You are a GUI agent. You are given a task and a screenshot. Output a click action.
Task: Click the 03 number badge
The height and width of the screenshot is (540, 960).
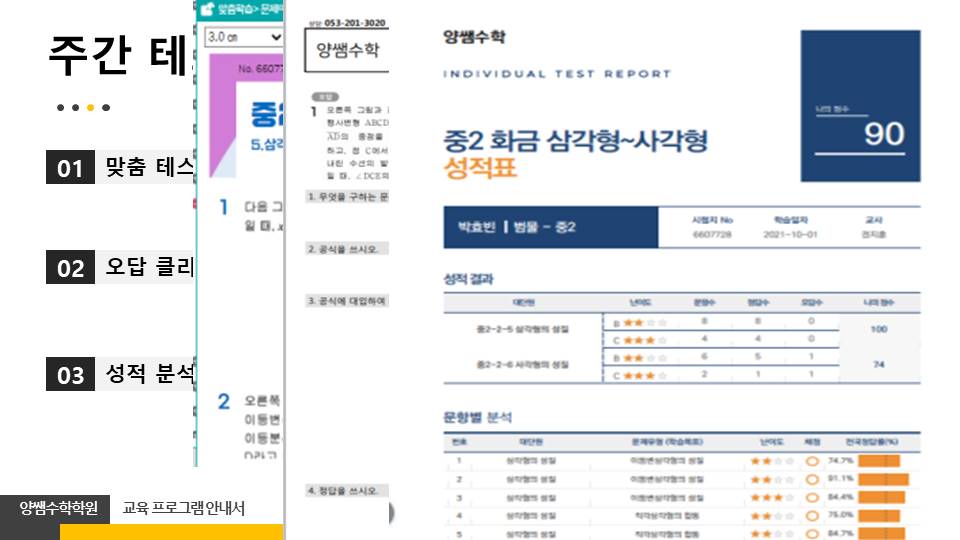coord(70,375)
